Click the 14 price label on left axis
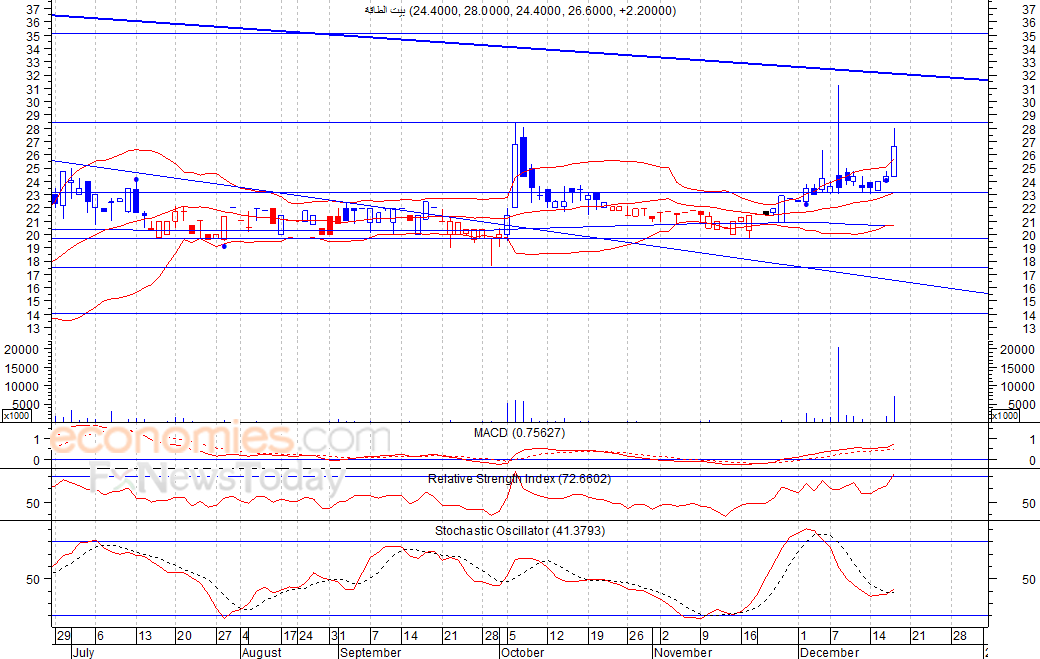This screenshot has width=1040, height=659. (34, 315)
